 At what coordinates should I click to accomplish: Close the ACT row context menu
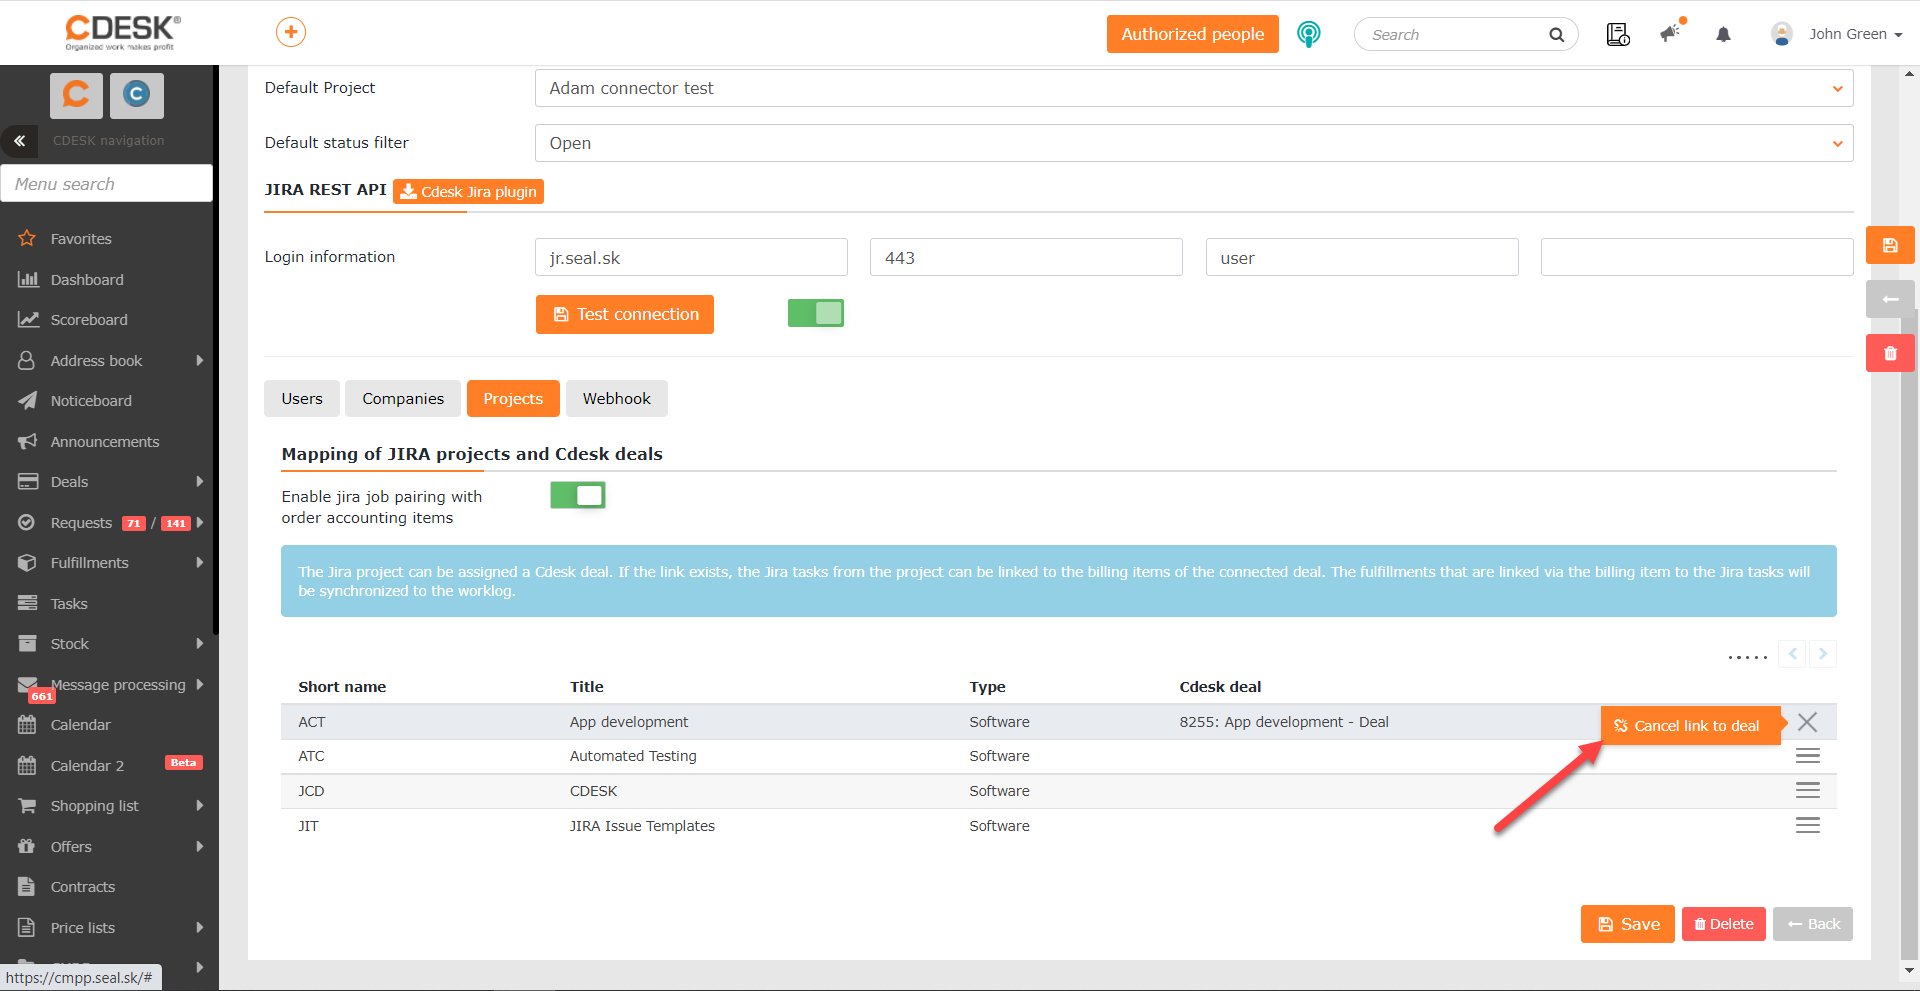(1807, 722)
